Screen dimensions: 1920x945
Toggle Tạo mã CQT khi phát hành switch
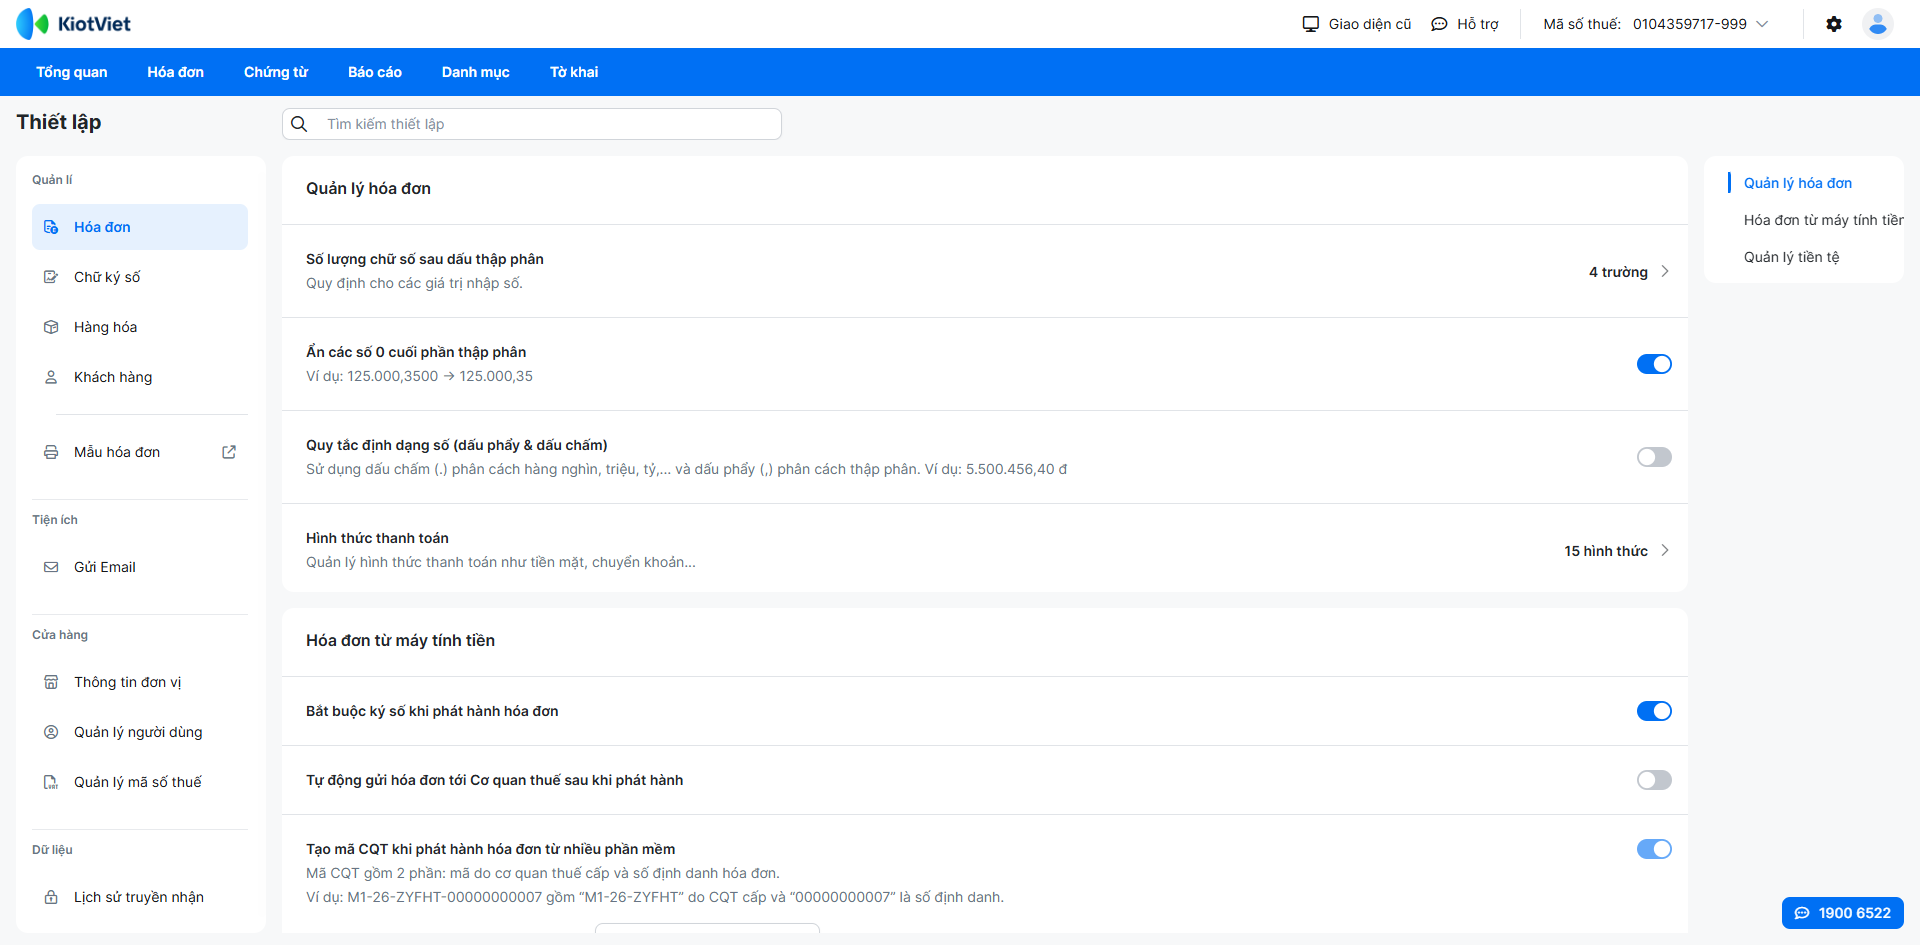coord(1654,849)
